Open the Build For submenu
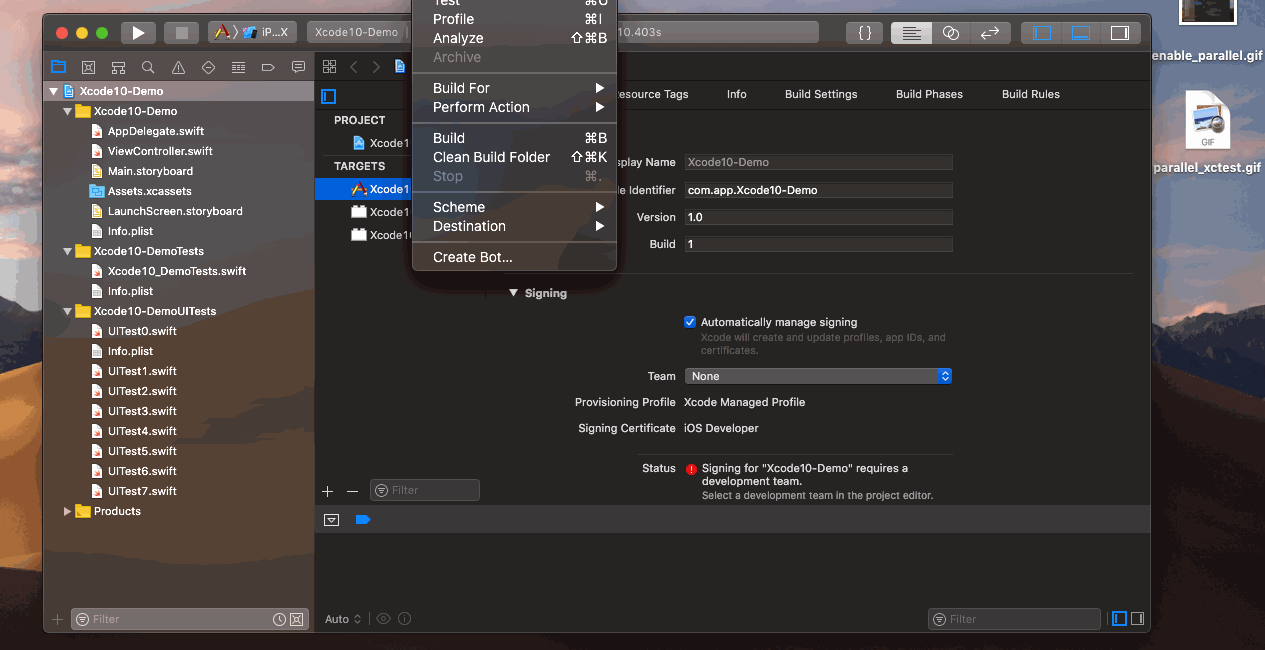 click(514, 88)
